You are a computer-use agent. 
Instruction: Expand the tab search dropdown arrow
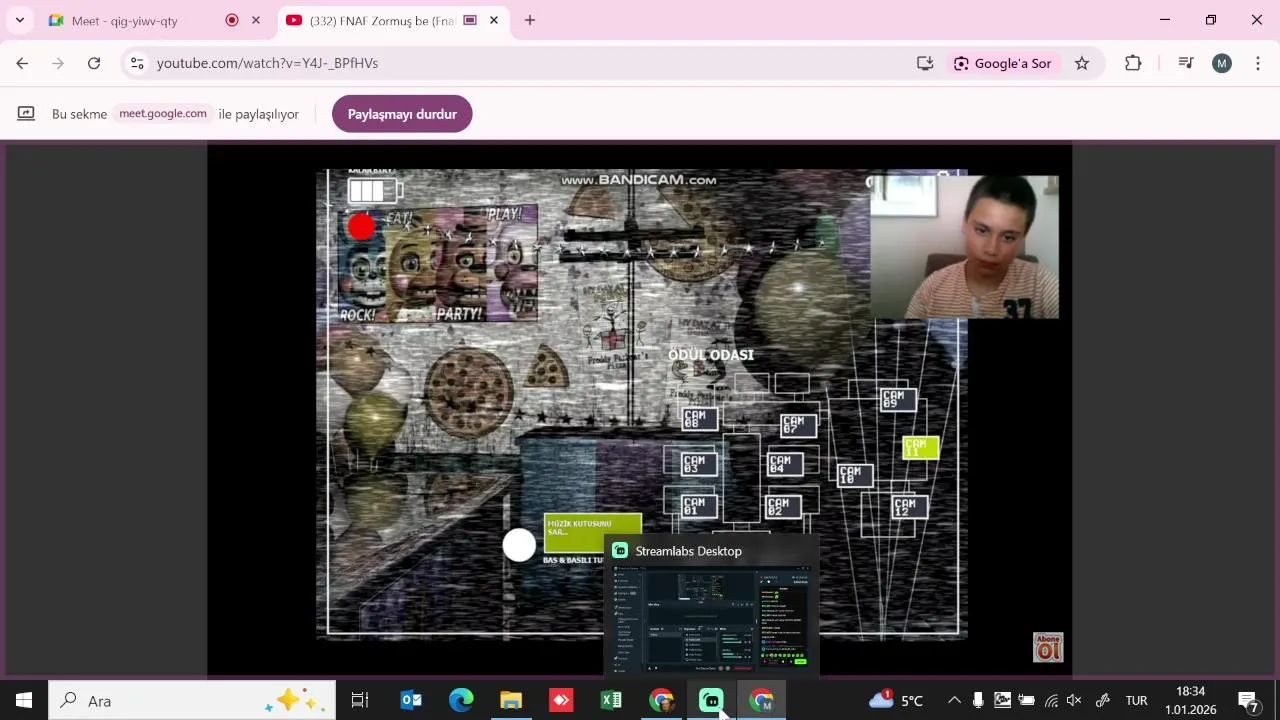[19, 20]
